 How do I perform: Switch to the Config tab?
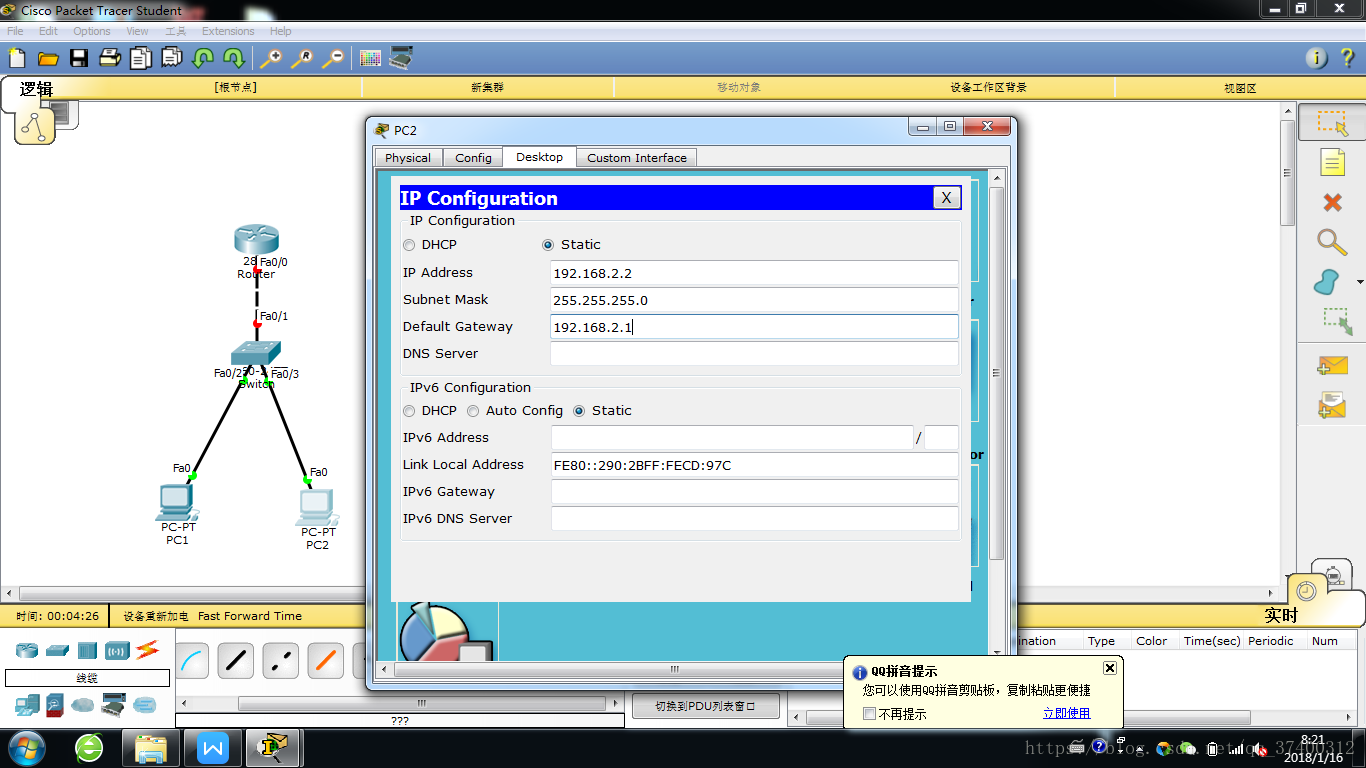[x=473, y=158]
